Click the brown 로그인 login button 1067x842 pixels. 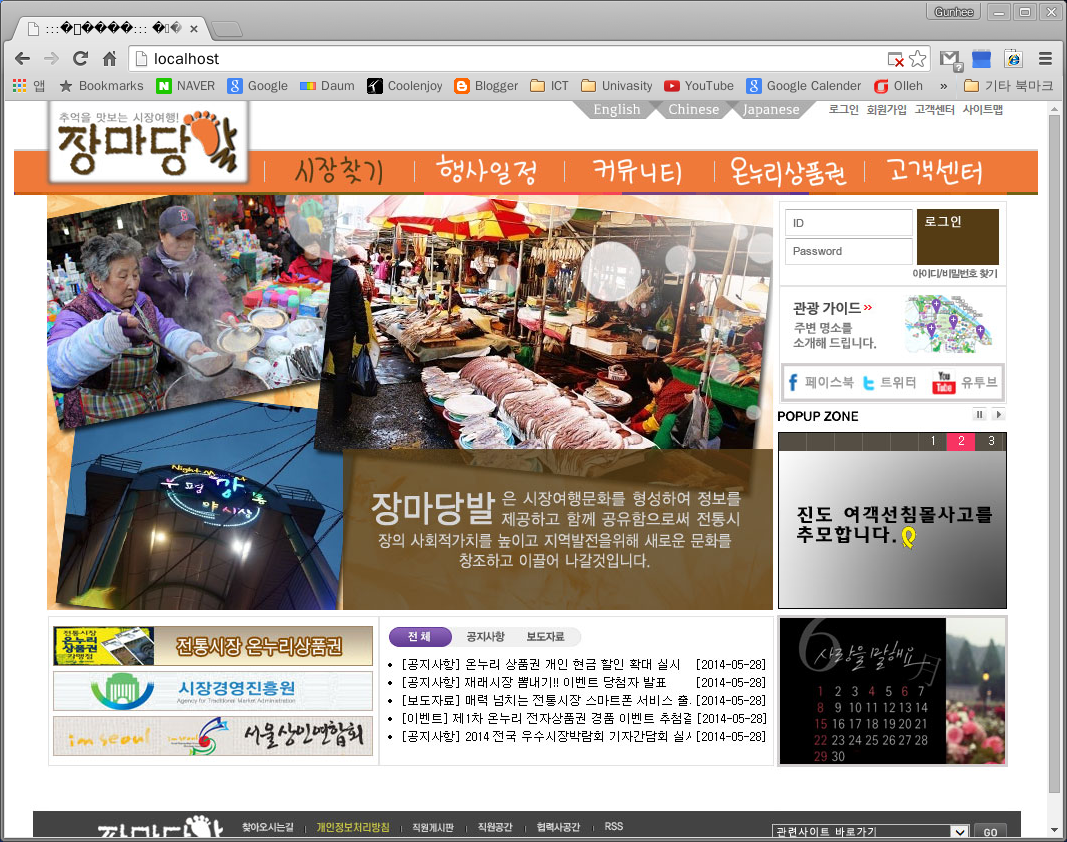tap(957, 237)
